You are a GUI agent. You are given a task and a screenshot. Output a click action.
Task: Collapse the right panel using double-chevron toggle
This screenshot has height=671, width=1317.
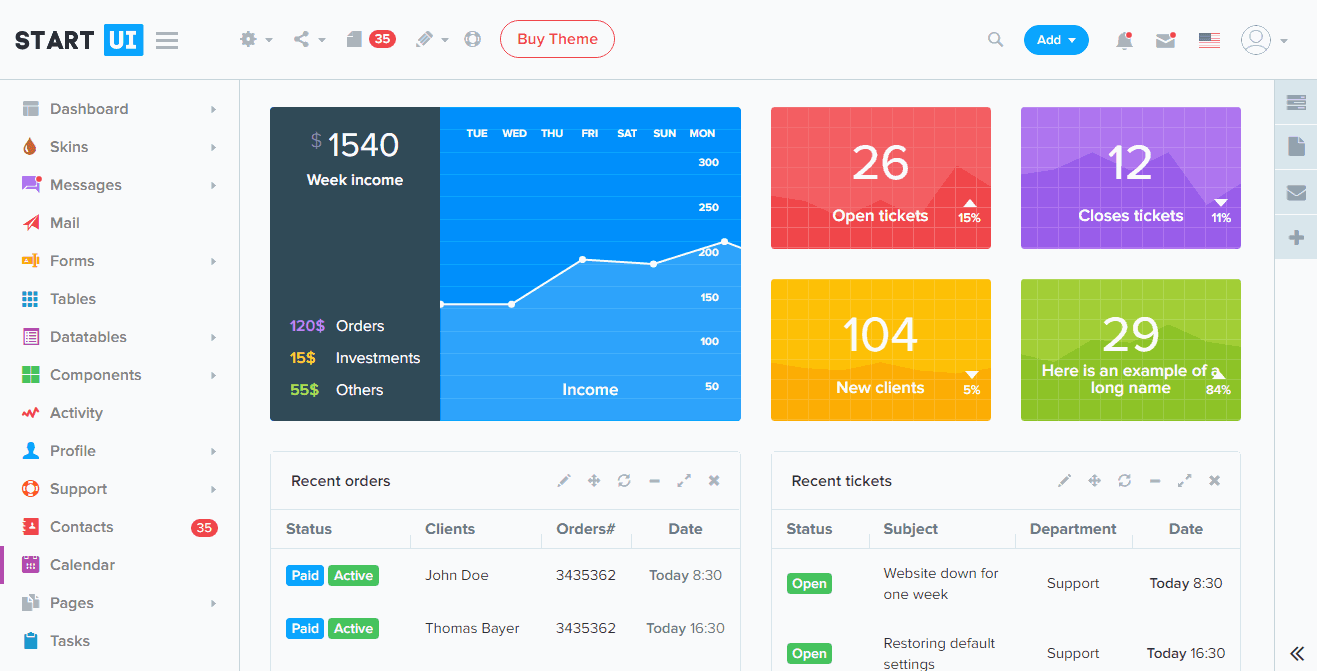[1294, 651]
